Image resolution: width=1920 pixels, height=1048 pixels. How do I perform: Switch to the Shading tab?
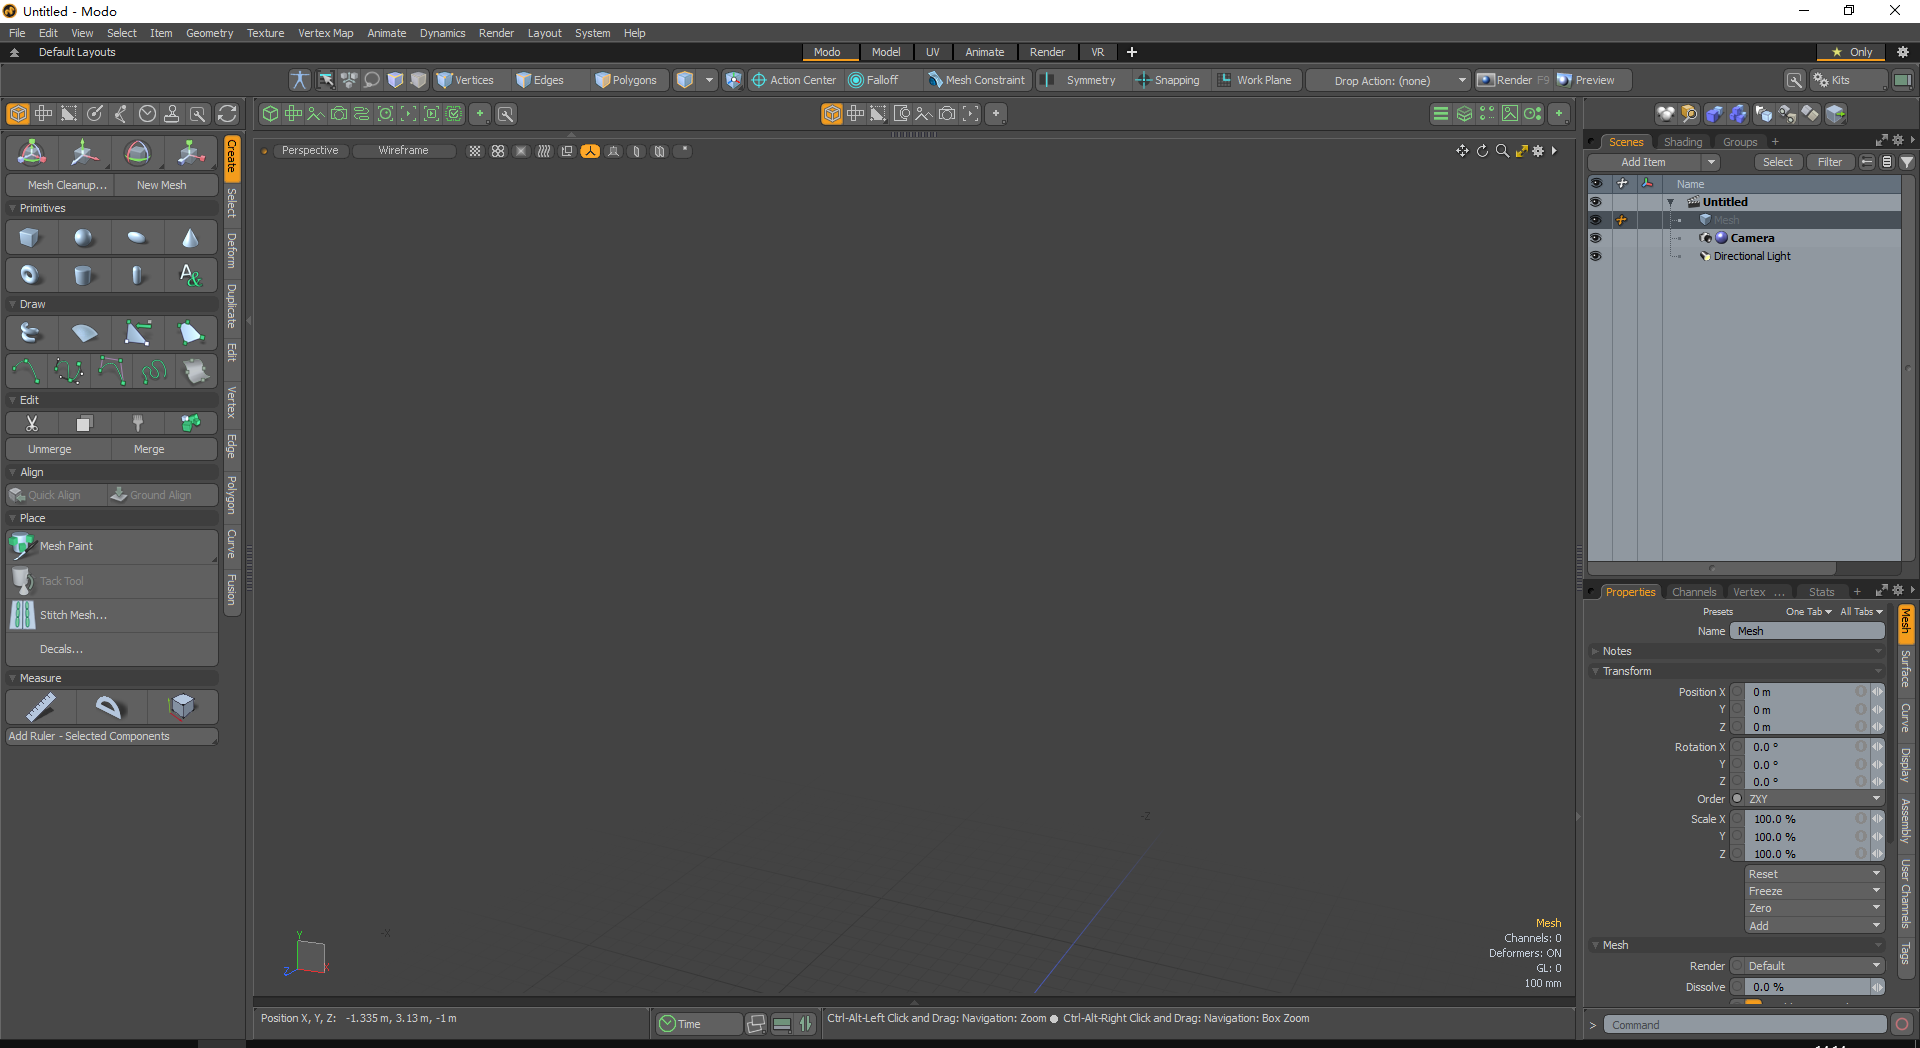(1683, 141)
